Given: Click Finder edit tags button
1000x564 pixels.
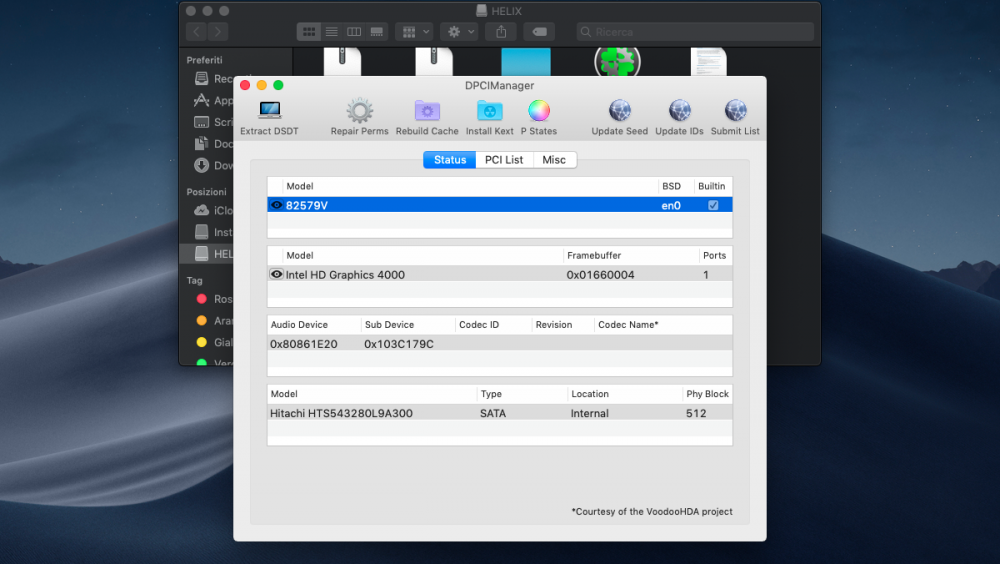Looking at the screenshot, I should (540, 31).
